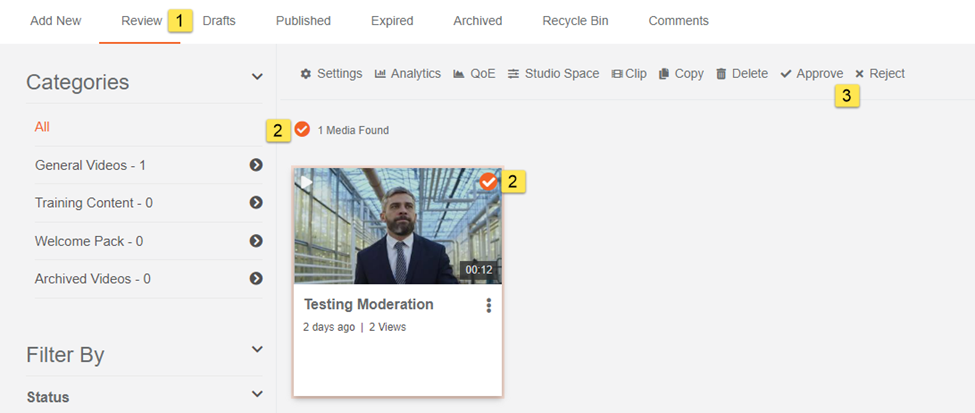Screen dimensions: 975x413
Task: Approve the selected media
Action: 811,74
